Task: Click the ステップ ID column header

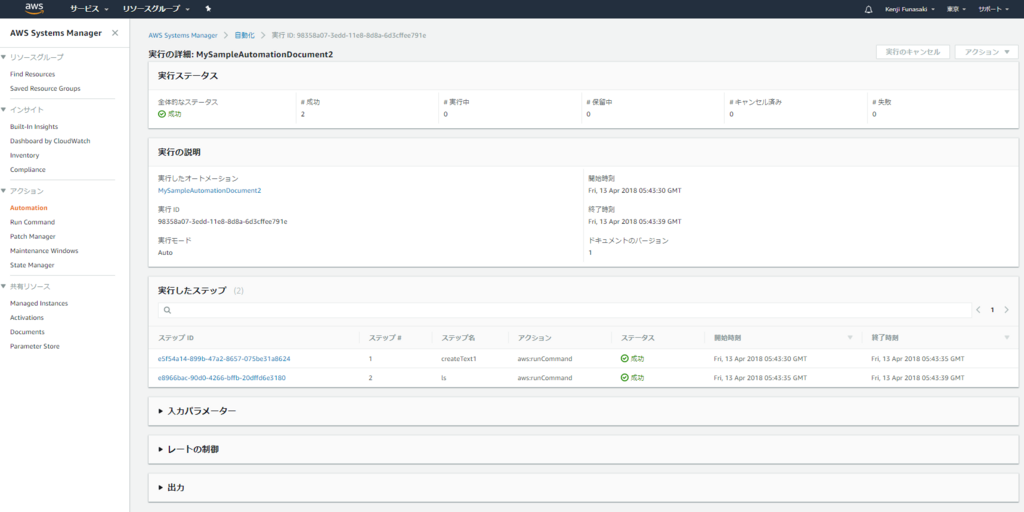Action: (x=176, y=338)
